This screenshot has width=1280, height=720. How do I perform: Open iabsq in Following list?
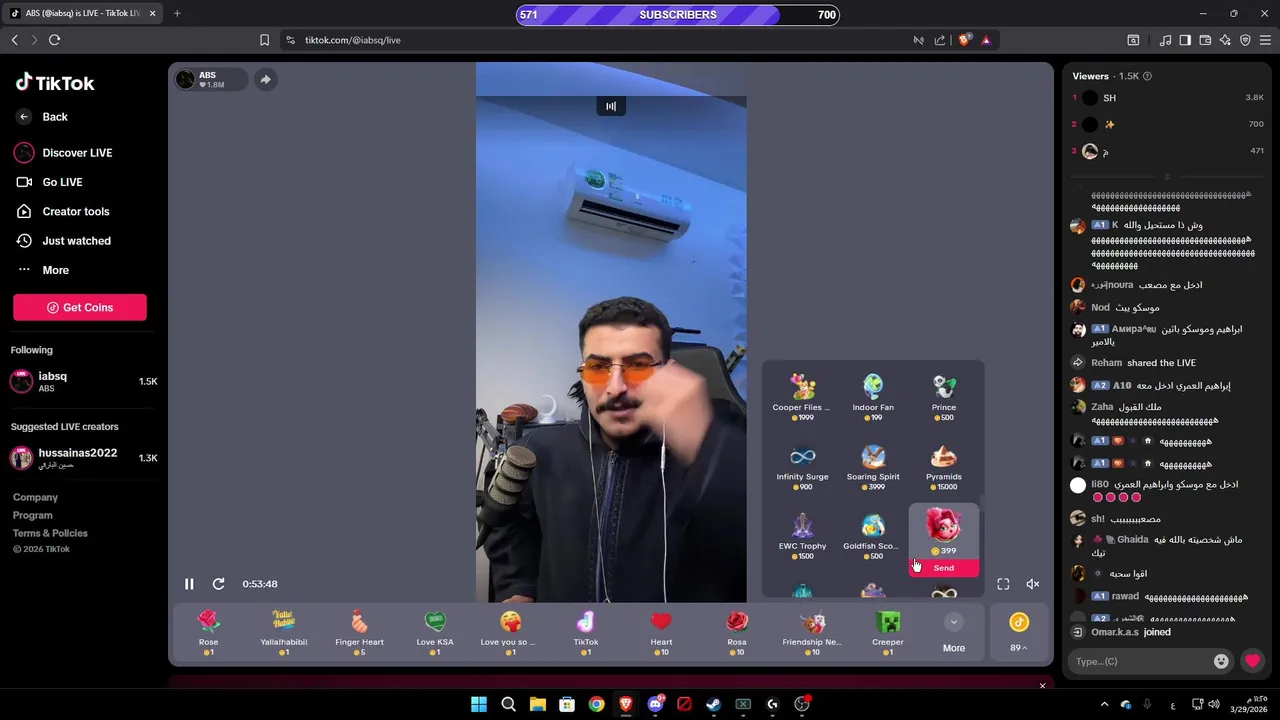(84, 381)
